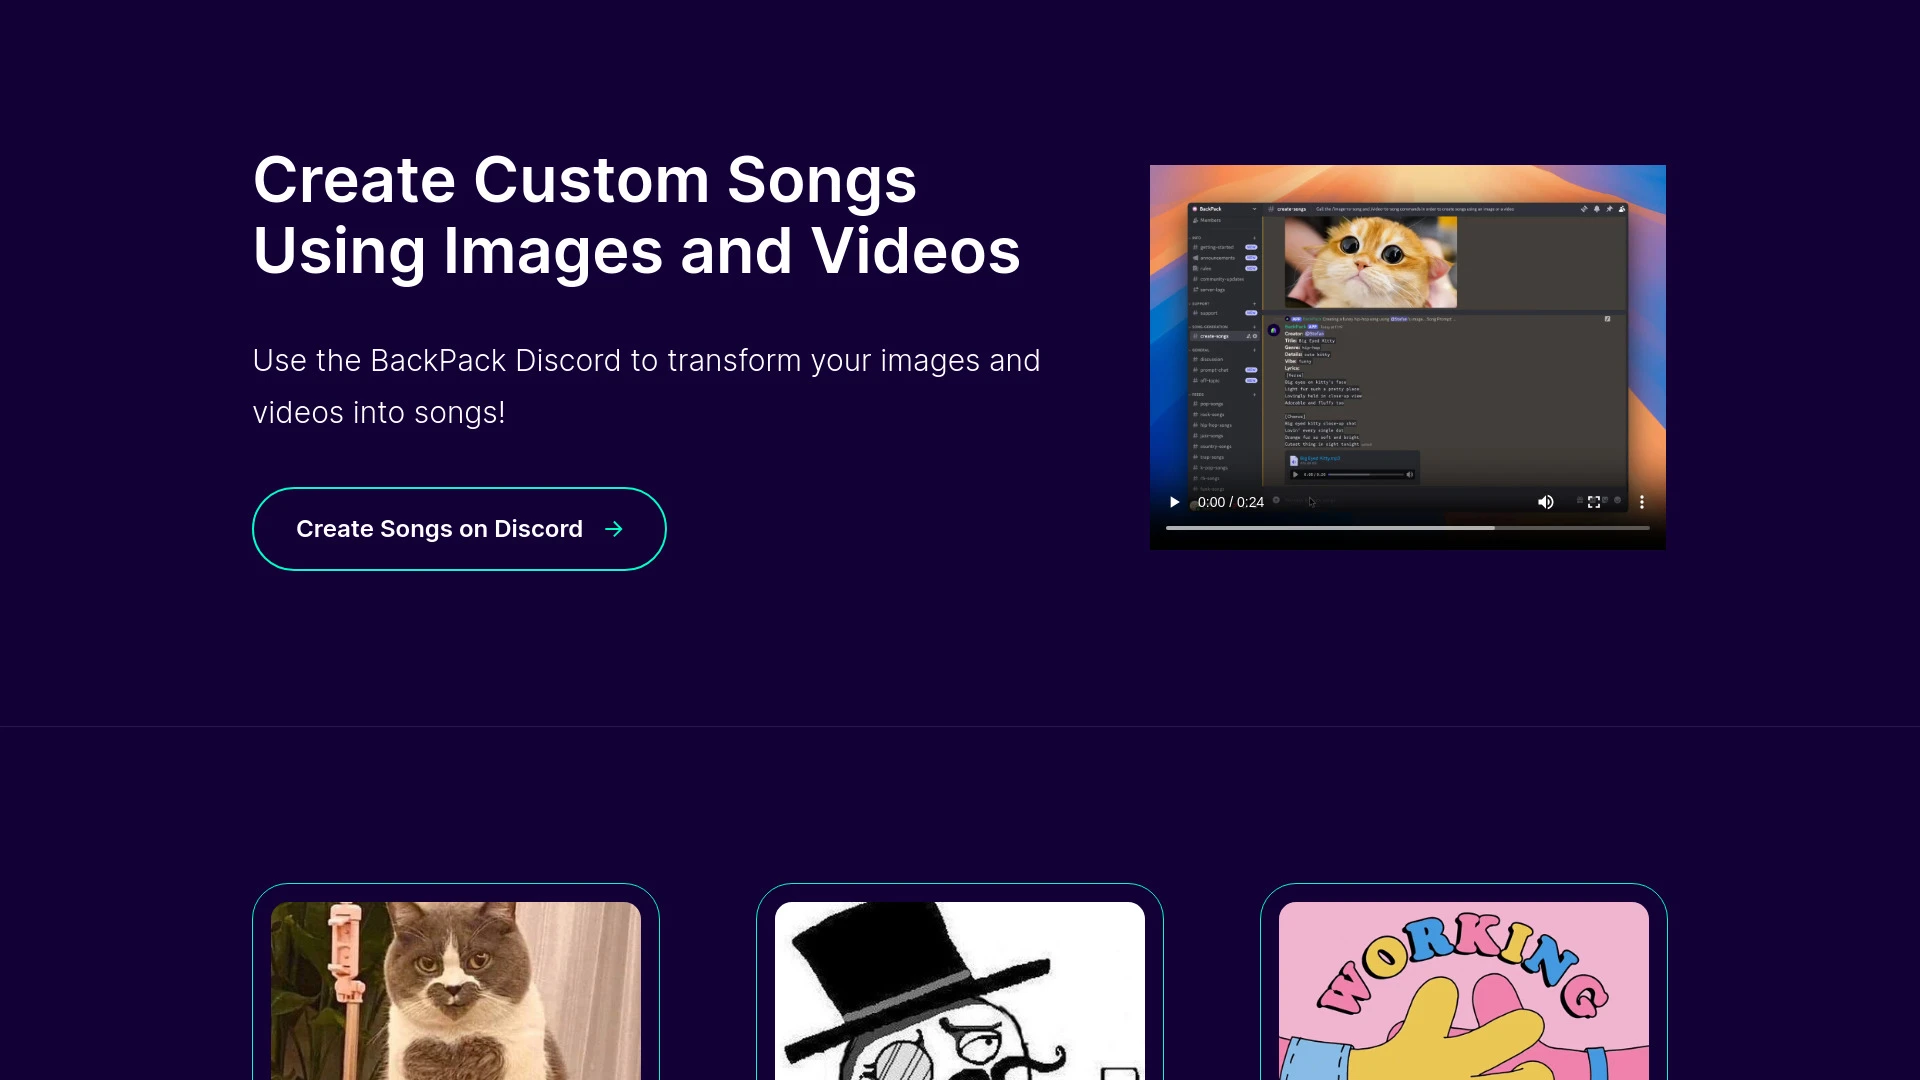The image size is (1920, 1080).
Task: Click the arrow icon inside Discord button
Action: 614,529
